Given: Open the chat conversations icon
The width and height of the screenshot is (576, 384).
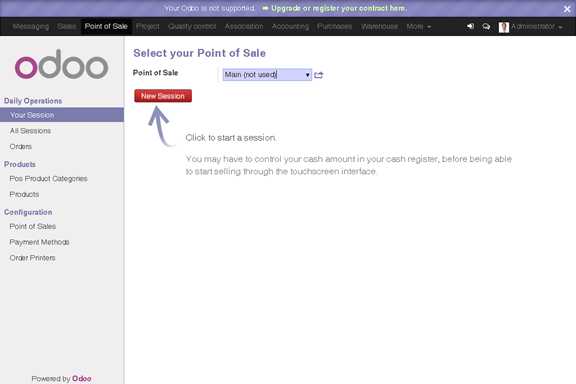Looking at the screenshot, I should pos(486,26).
